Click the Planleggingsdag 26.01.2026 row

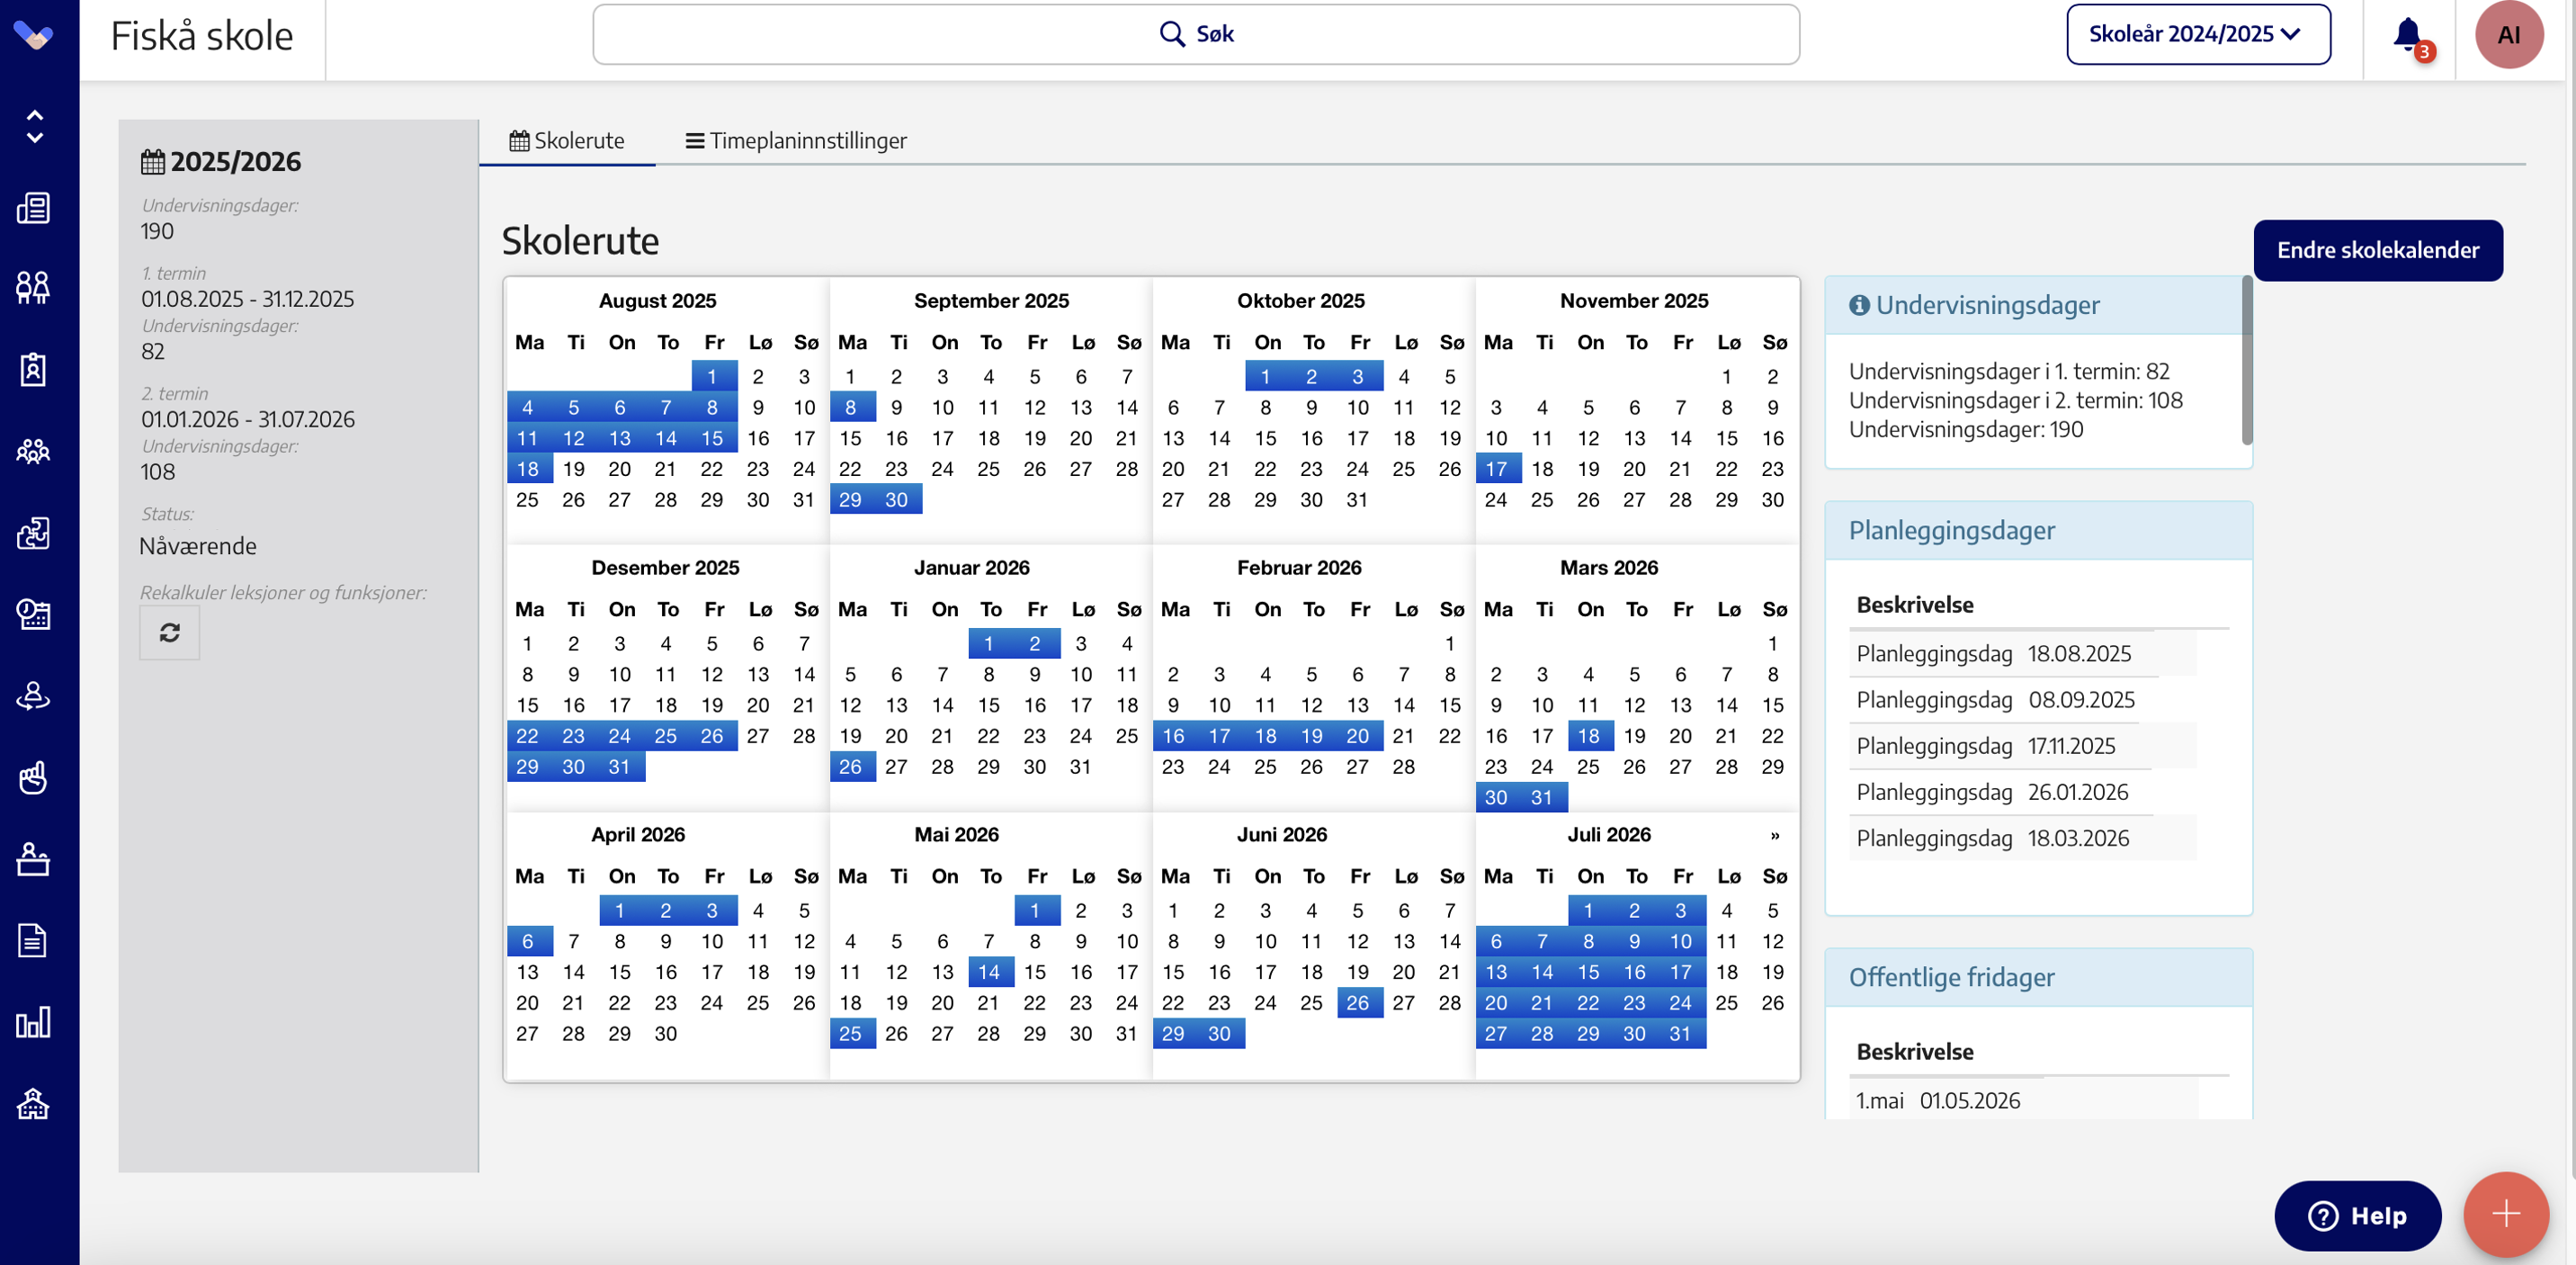(x=2022, y=792)
